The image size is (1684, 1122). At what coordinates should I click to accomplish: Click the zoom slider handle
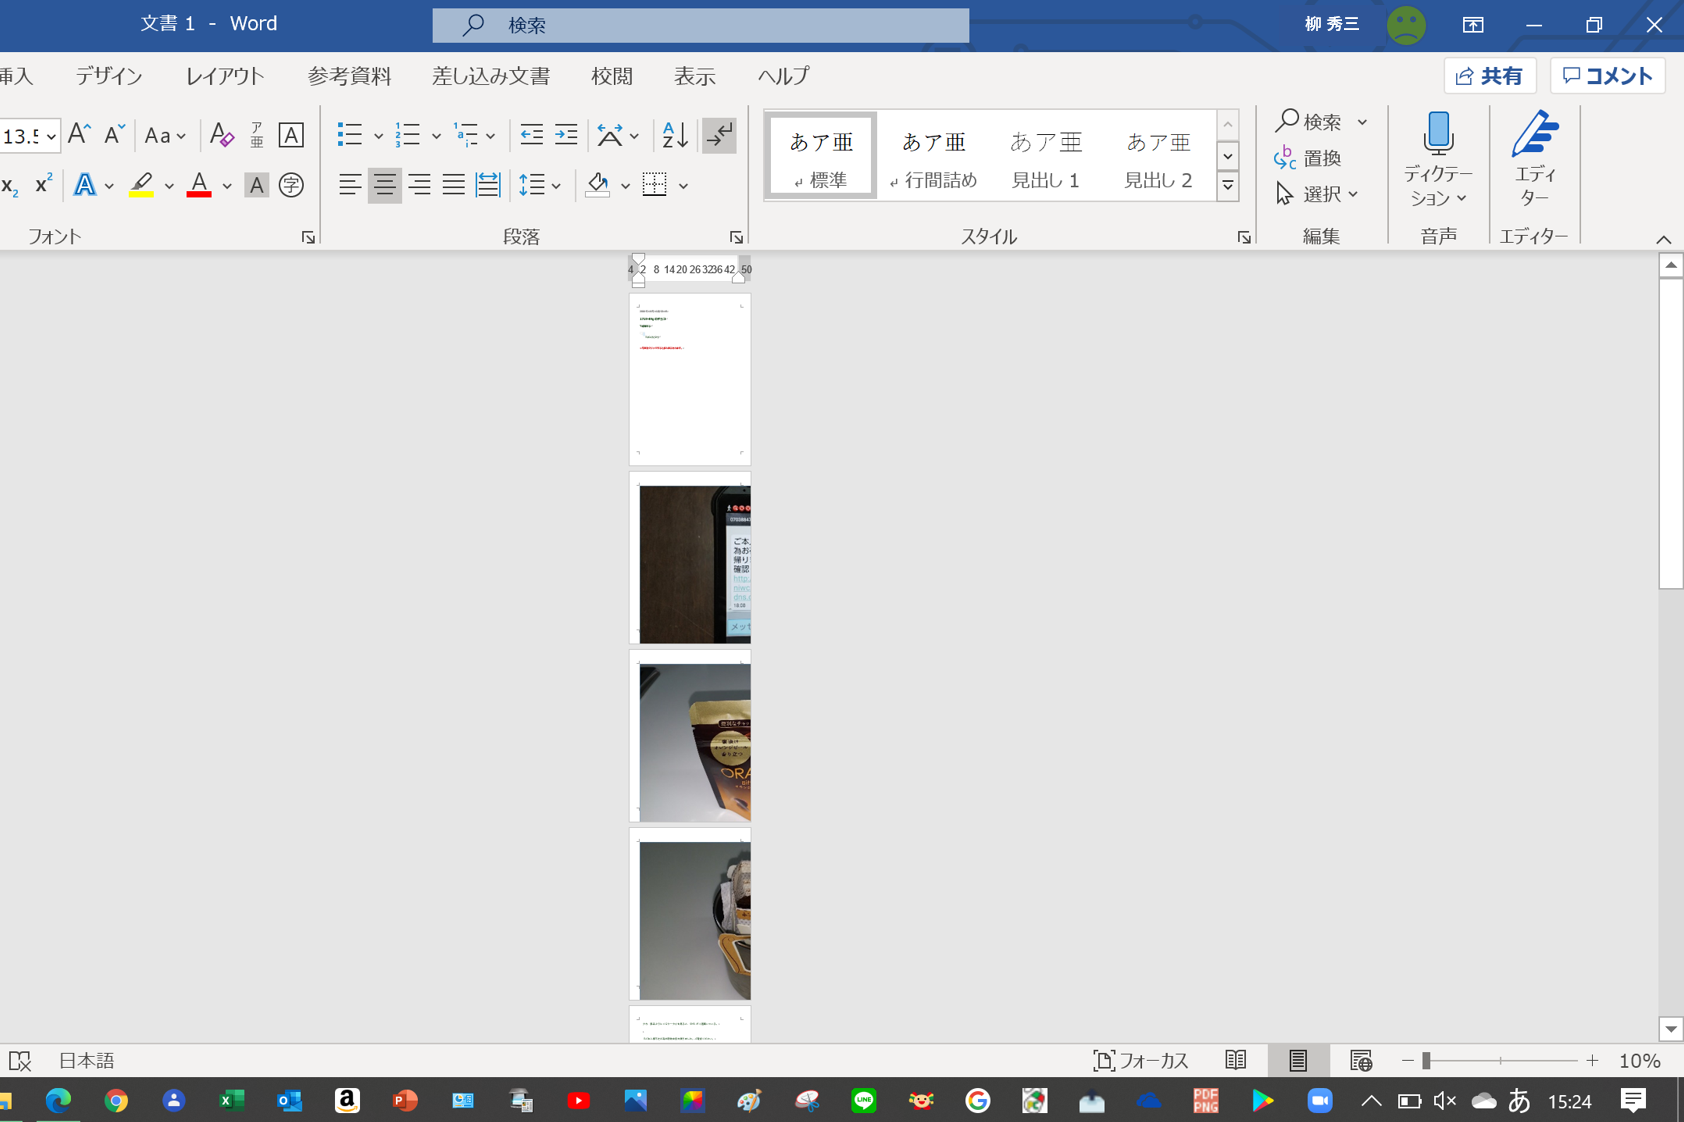pos(1427,1060)
